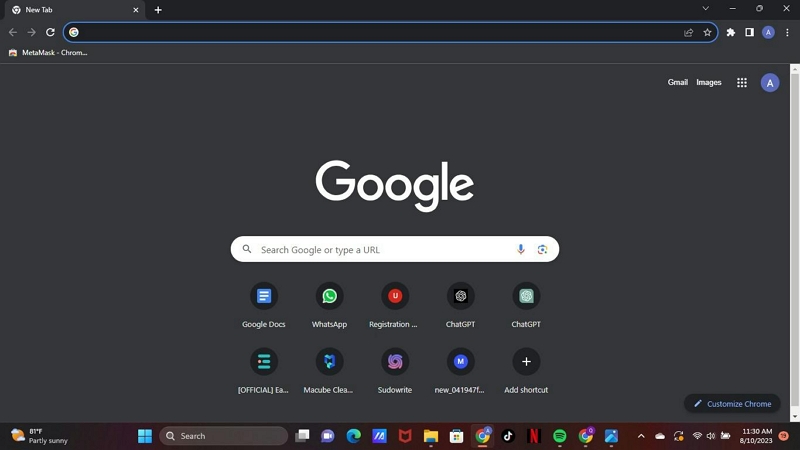
Task: Open the Google account avatar on page
Action: (x=770, y=83)
